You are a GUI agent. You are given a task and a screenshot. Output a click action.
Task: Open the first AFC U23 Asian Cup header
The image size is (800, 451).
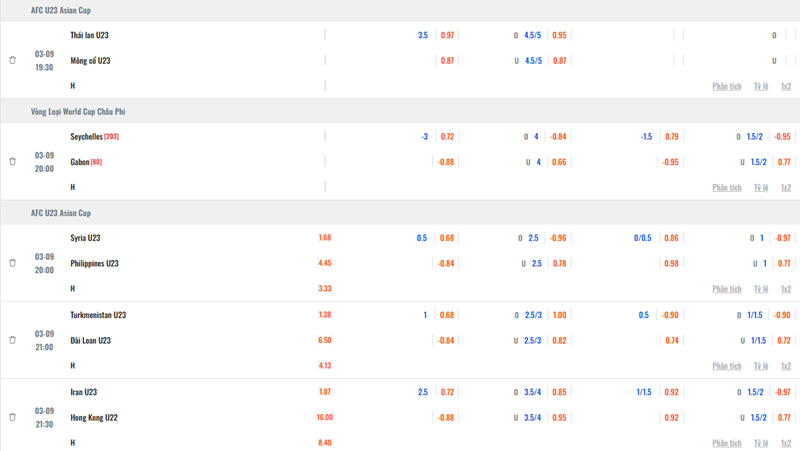pyautogui.click(x=61, y=10)
